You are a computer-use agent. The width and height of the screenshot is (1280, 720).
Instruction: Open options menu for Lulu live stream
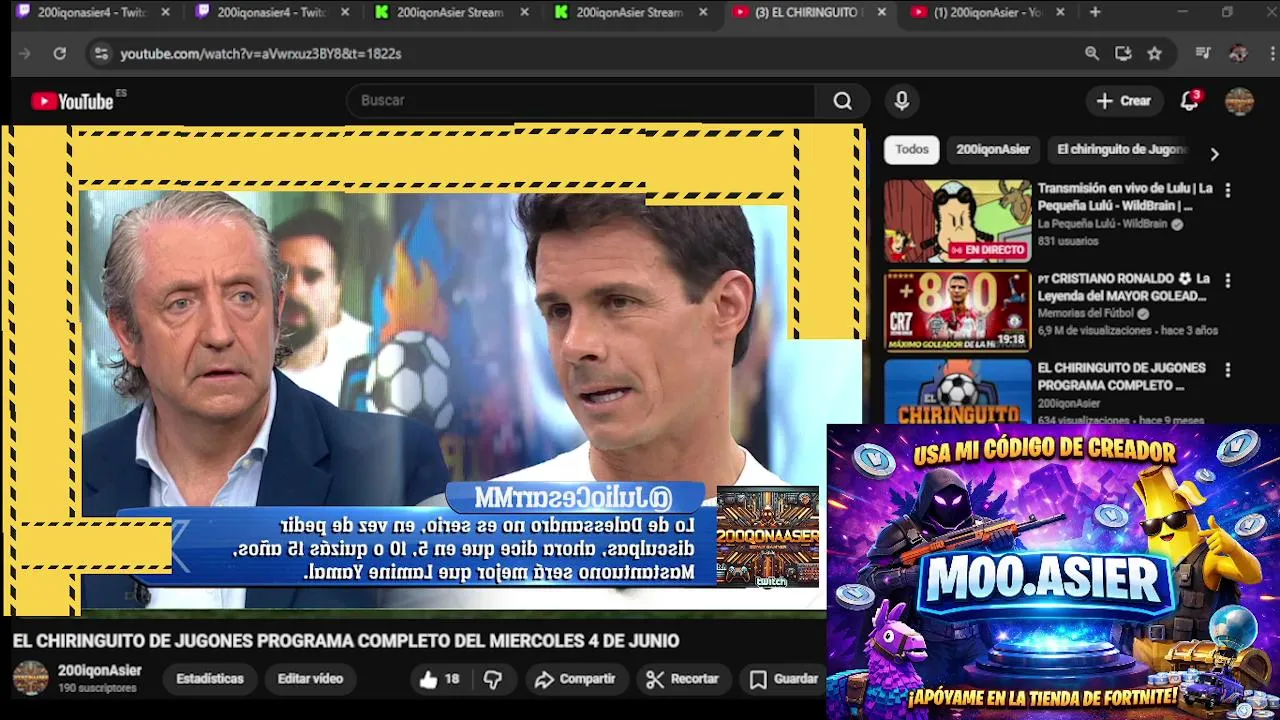(1228, 190)
